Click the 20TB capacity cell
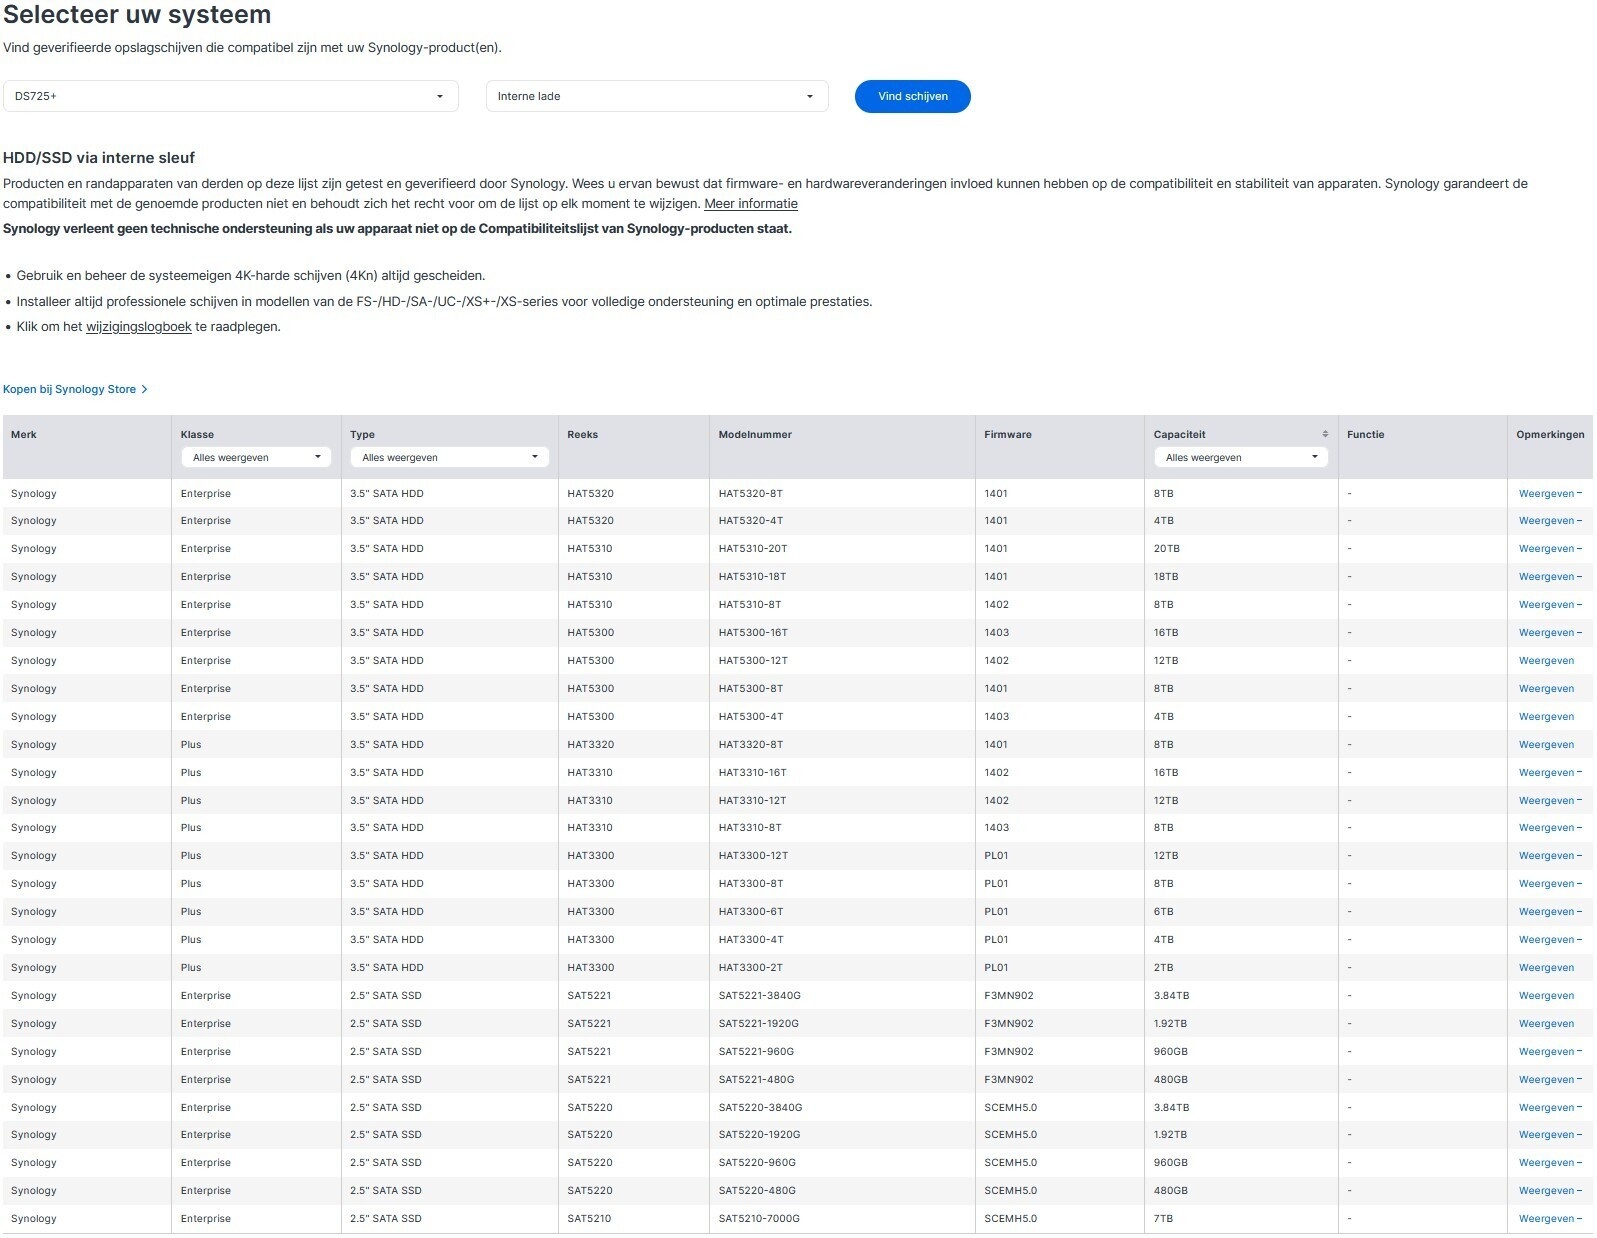1597x1238 pixels. pyautogui.click(x=1166, y=549)
